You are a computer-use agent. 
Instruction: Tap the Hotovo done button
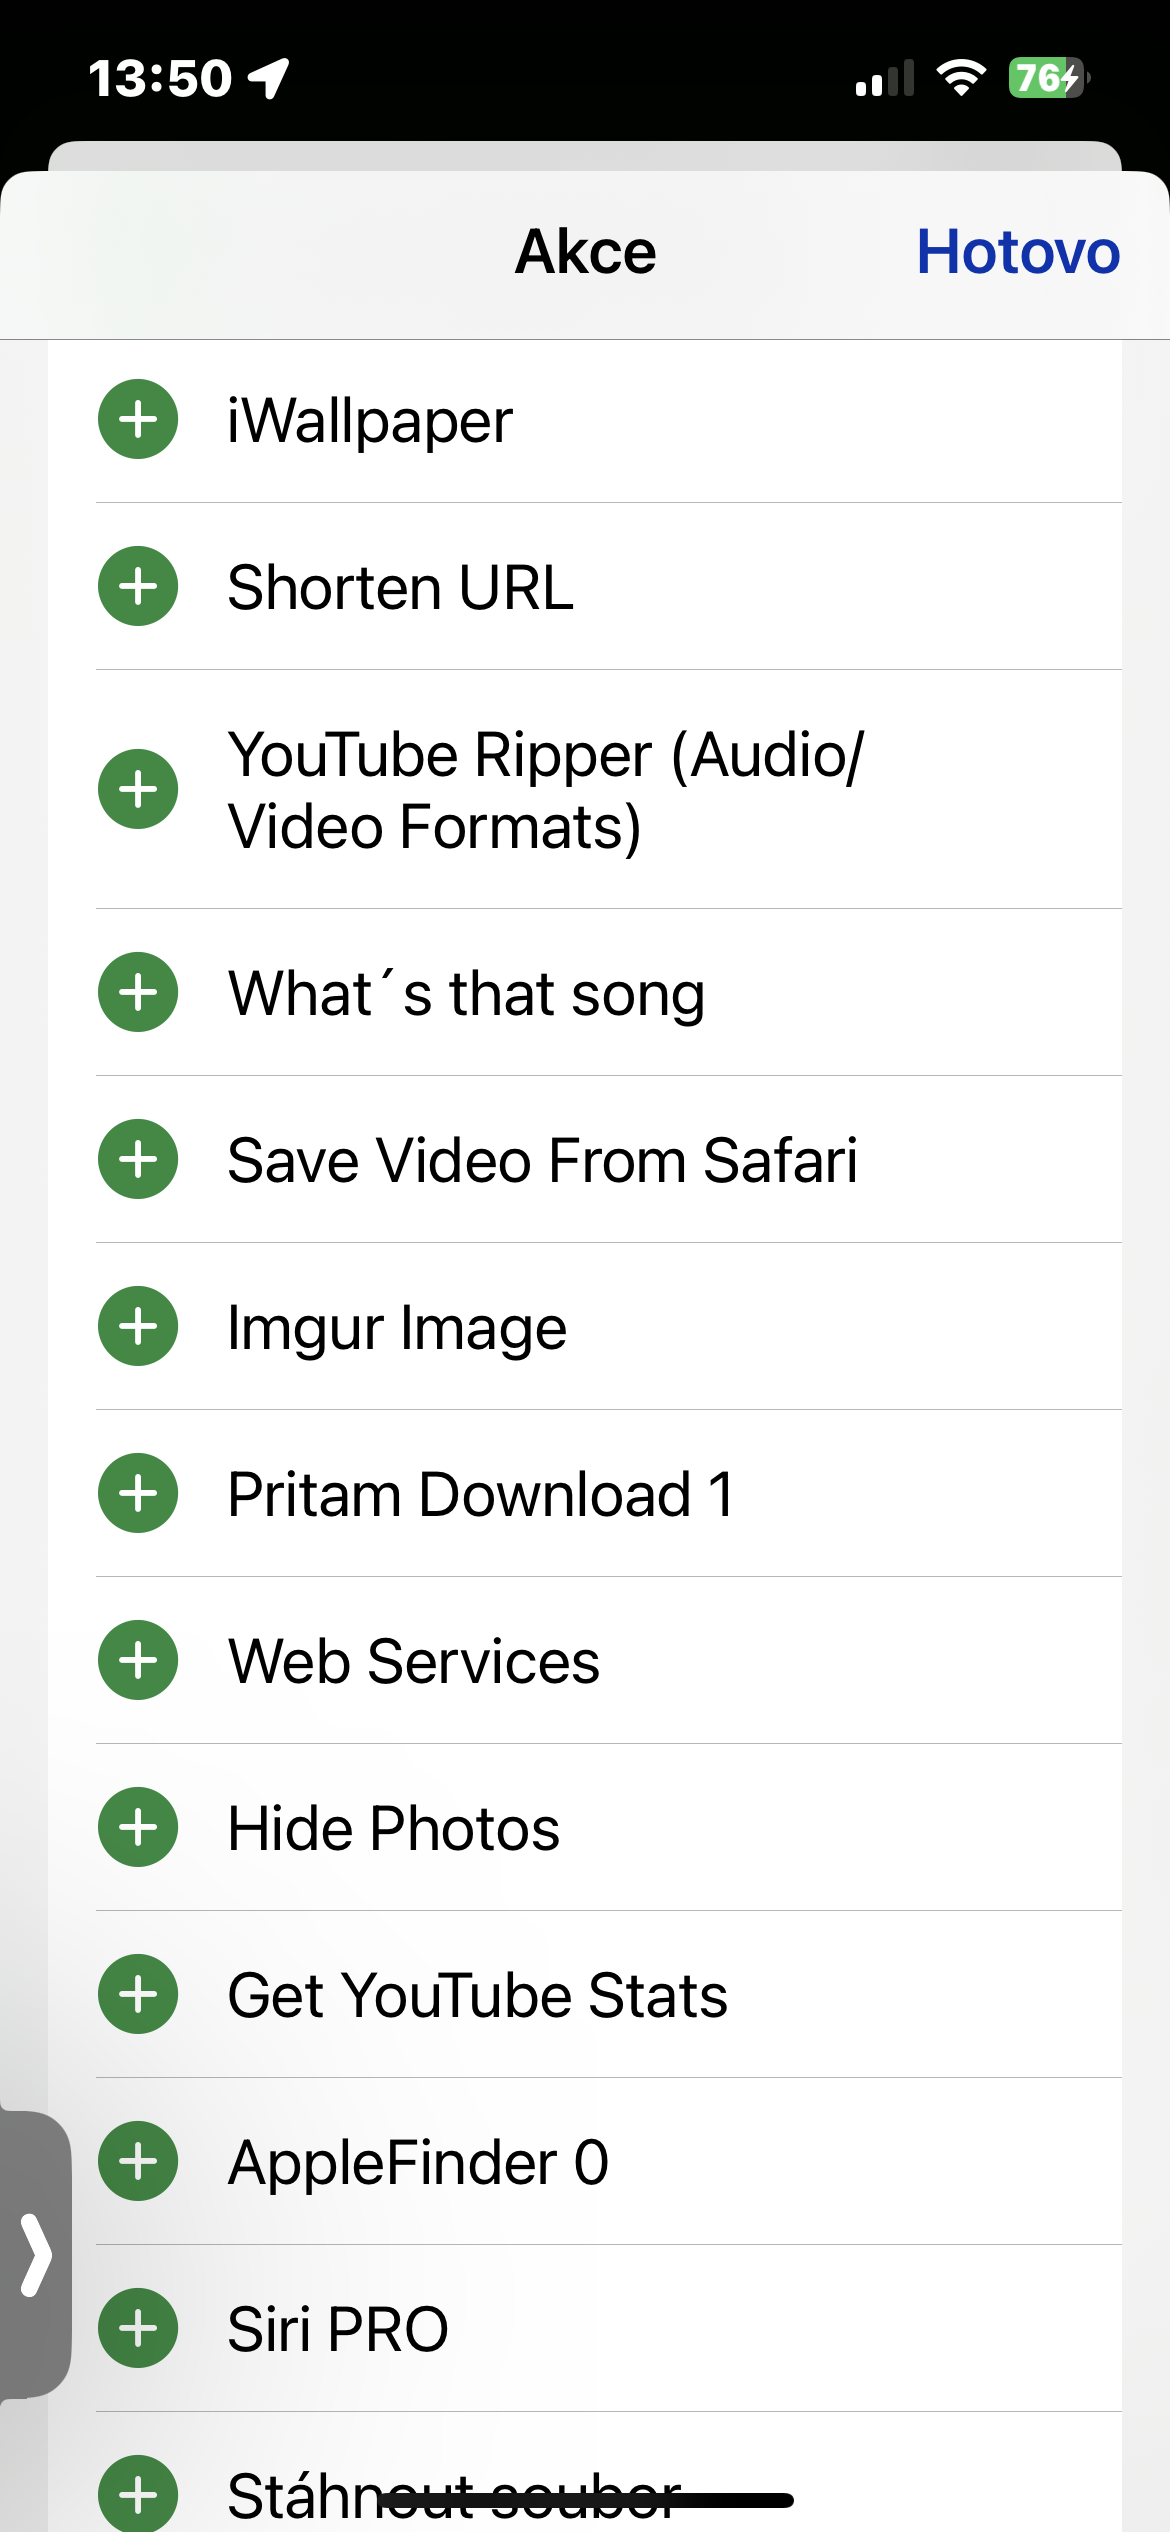[x=1017, y=252]
